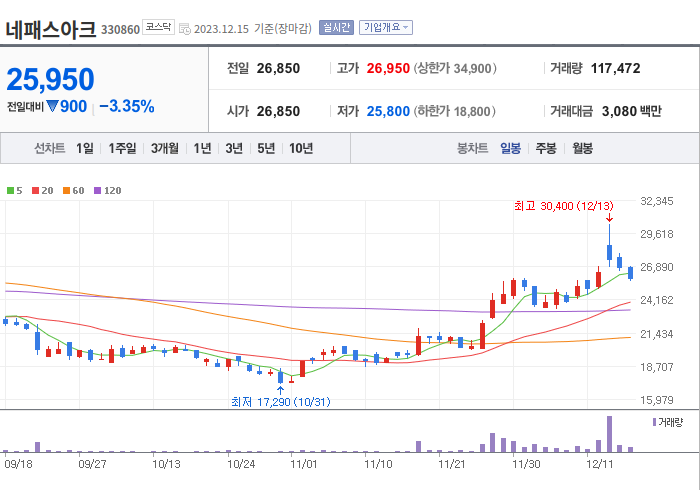This screenshot has width=700, height=490.
Task: Switch to 주봉 weekly candle chart
Action: (x=546, y=148)
